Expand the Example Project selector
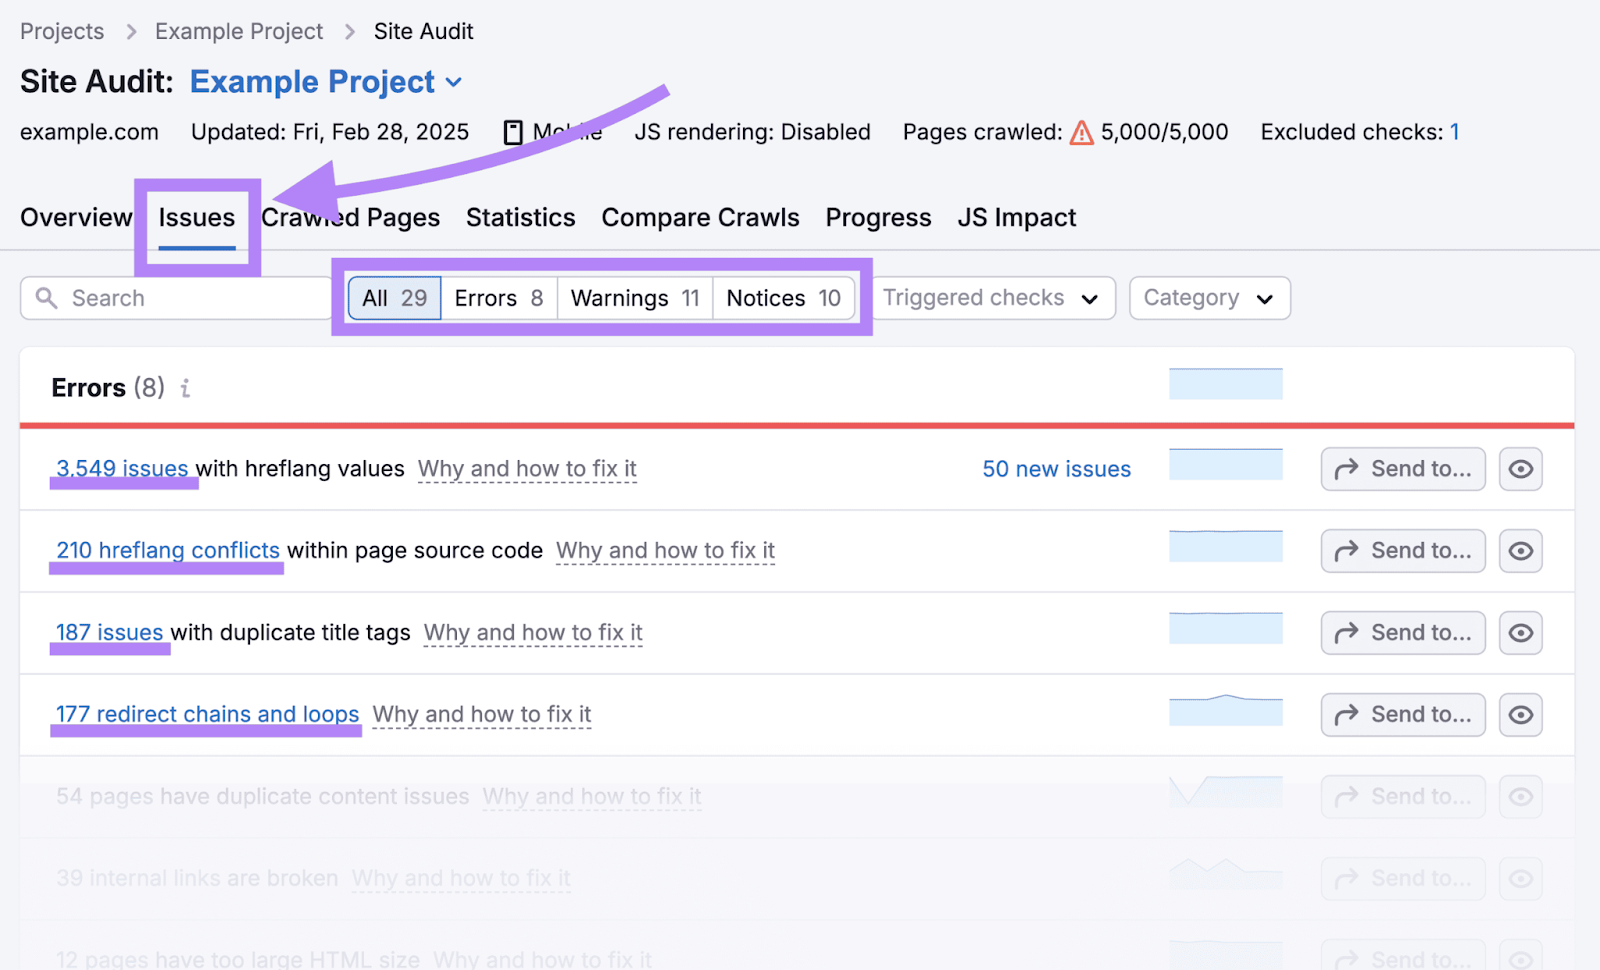This screenshot has height=970, width=1600. click(455, 82)
